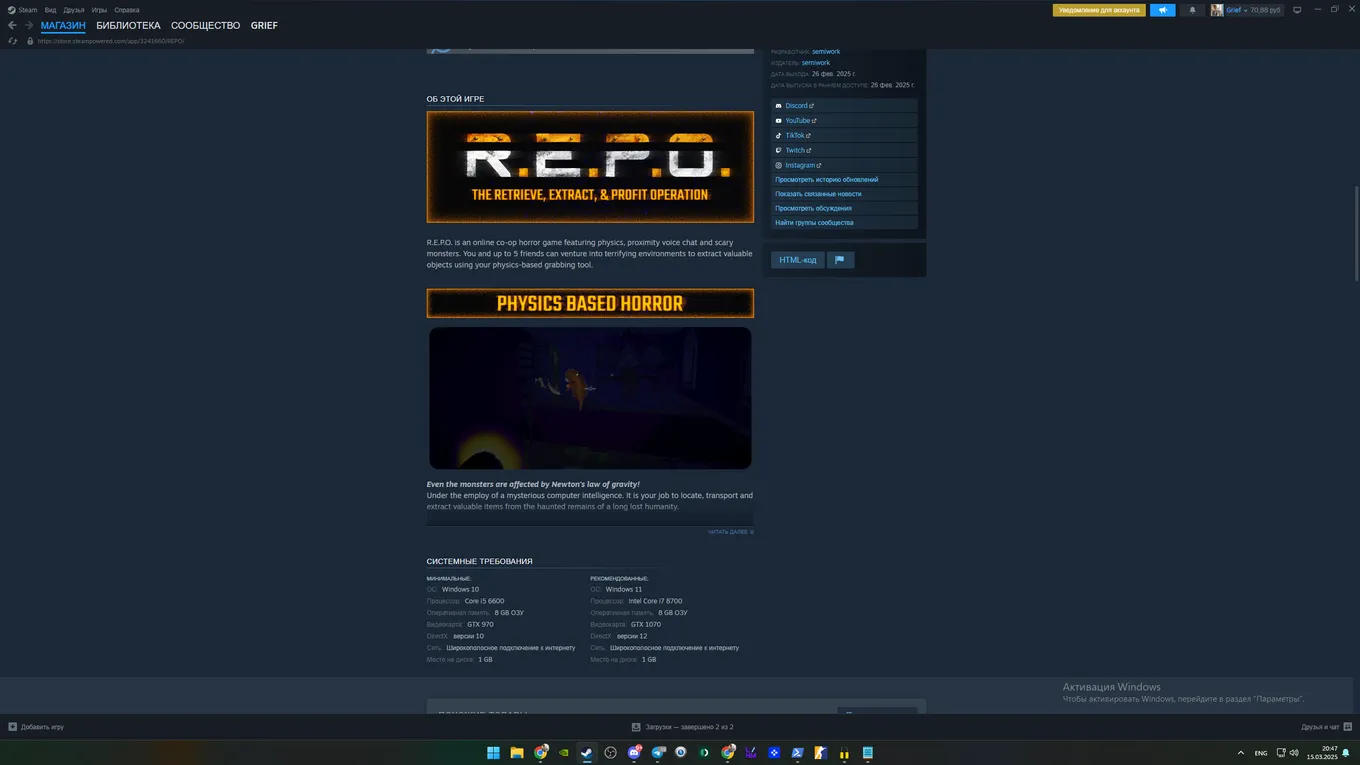This screenshot has width=1360, height=765.
Task: Click the Add game plus icon
Action: click(x=13, y=727)
